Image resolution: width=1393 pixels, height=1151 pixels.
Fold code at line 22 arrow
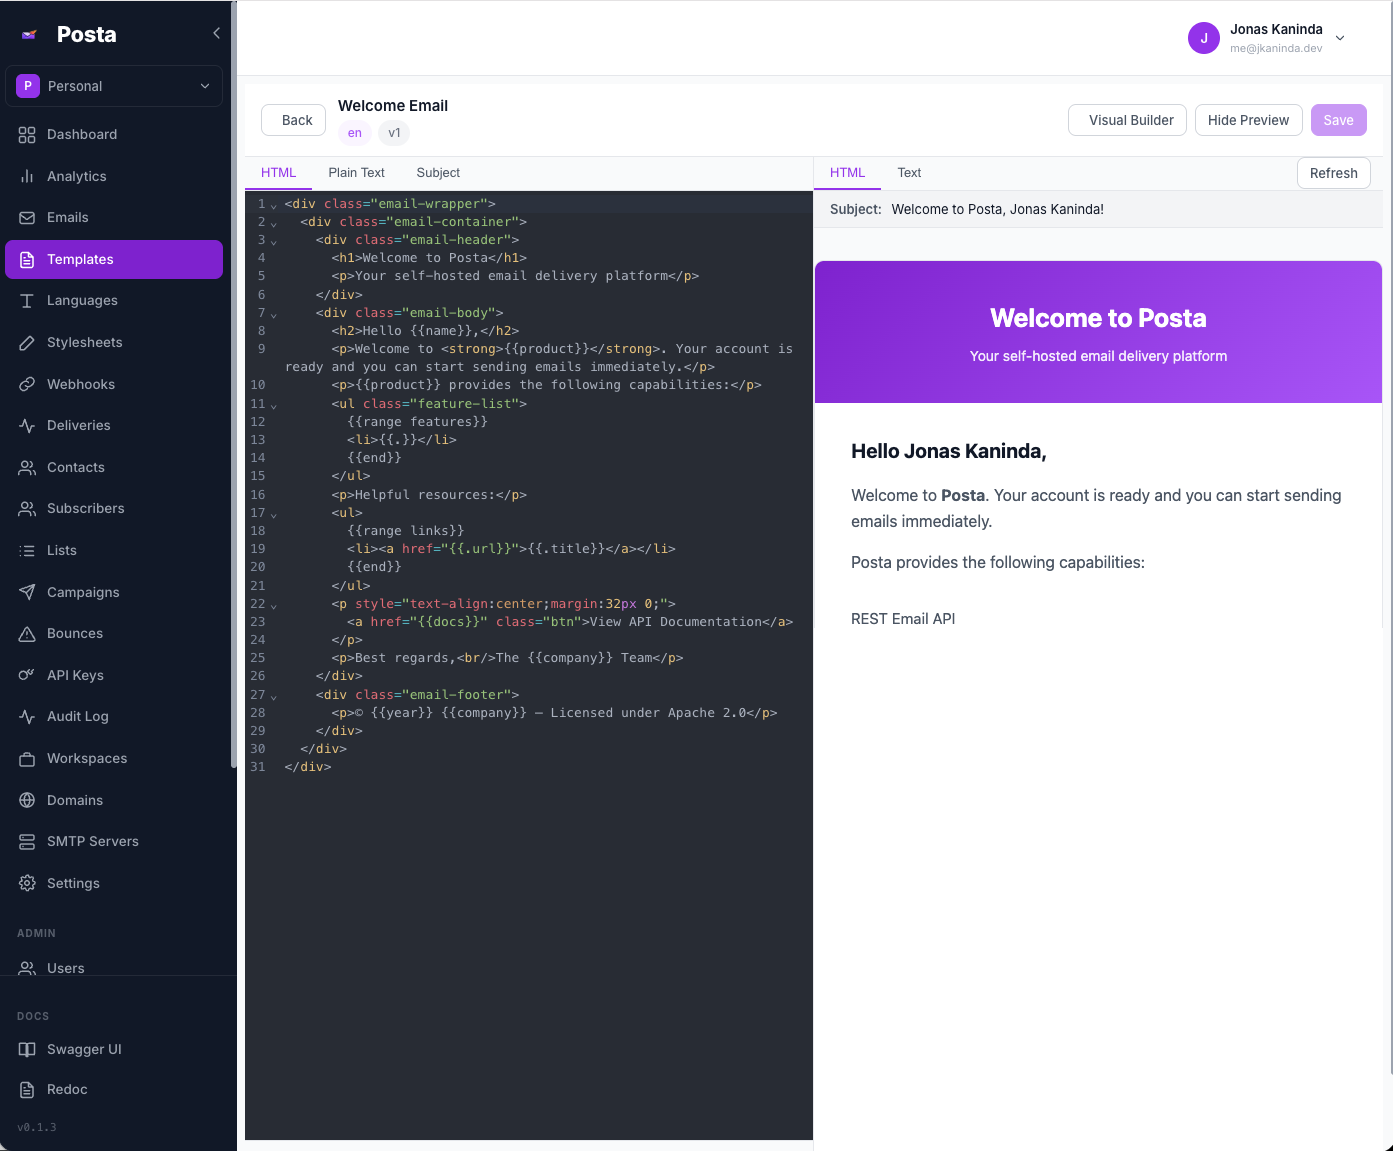click(274, 605)
